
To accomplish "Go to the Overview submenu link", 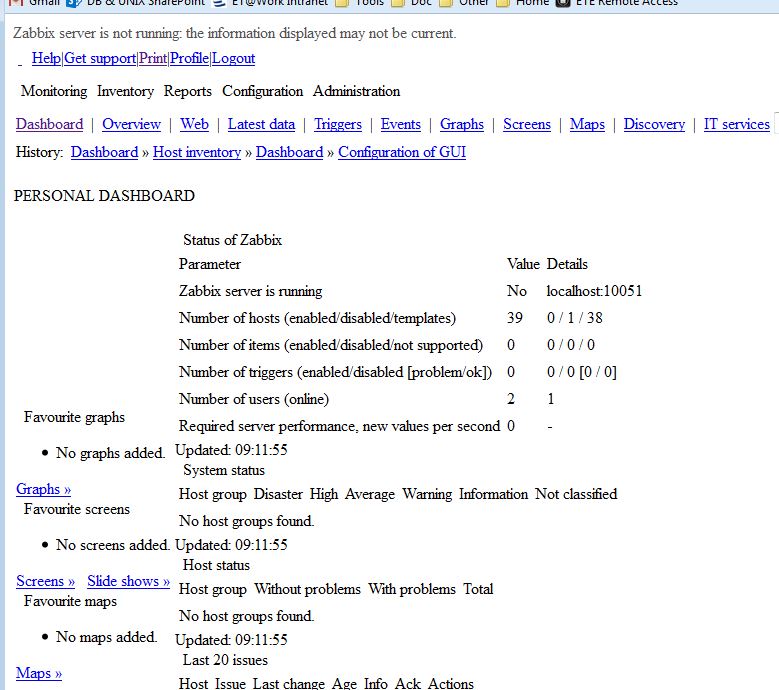I will point(132,124).
